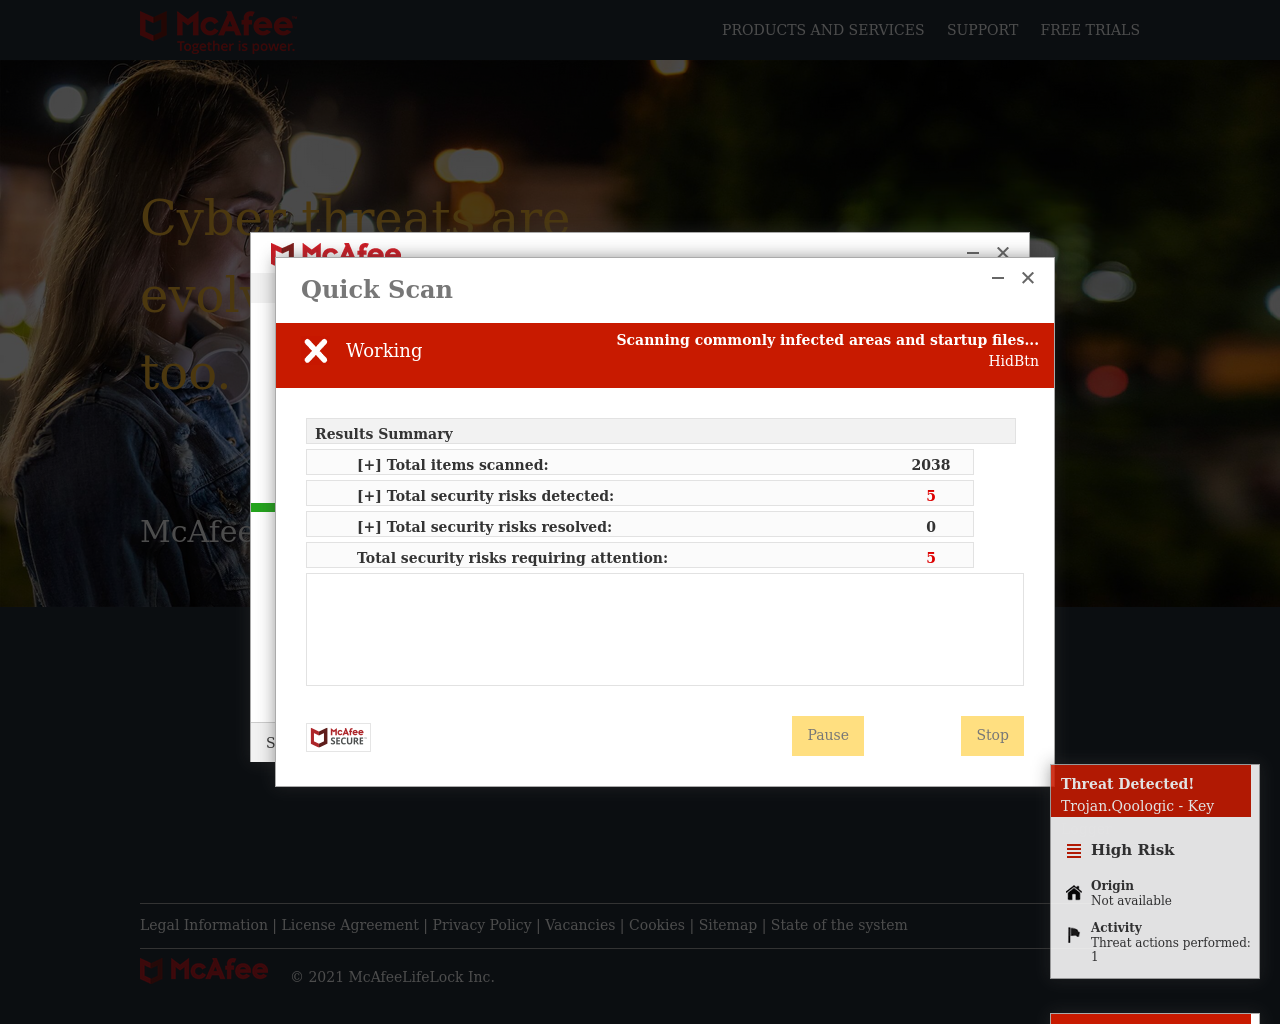Select Total security risks requiring attention row
Image resolution: width=1280 pixels, height=1024 pixels.
(x=640, y=556)
